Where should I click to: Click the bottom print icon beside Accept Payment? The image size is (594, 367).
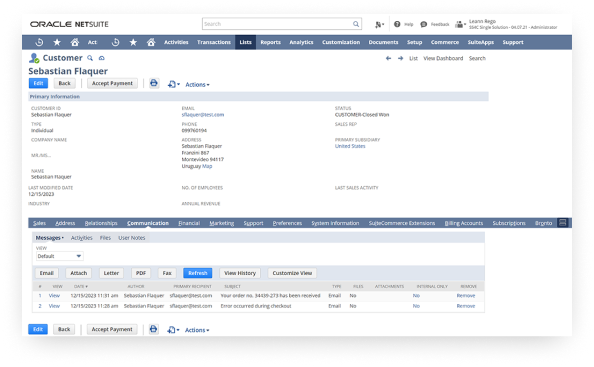pos(153,329)
